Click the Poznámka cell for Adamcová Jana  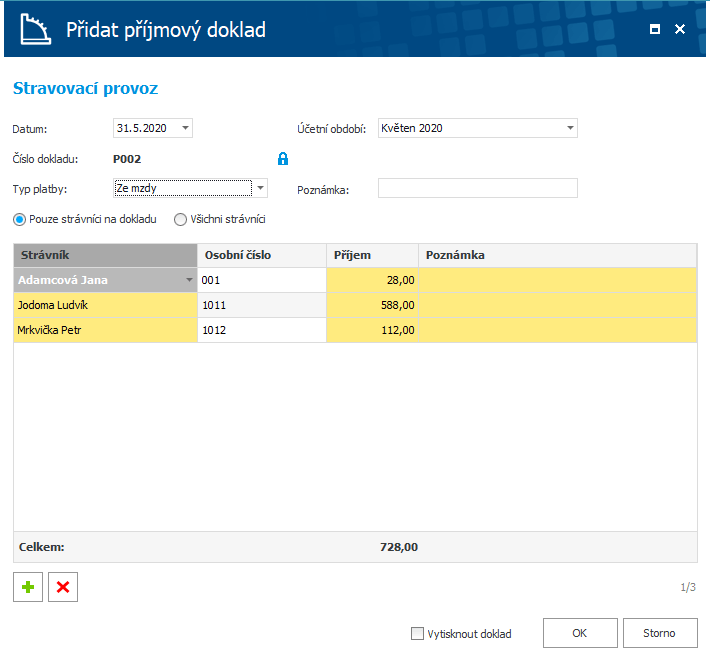tap(557, 280)
